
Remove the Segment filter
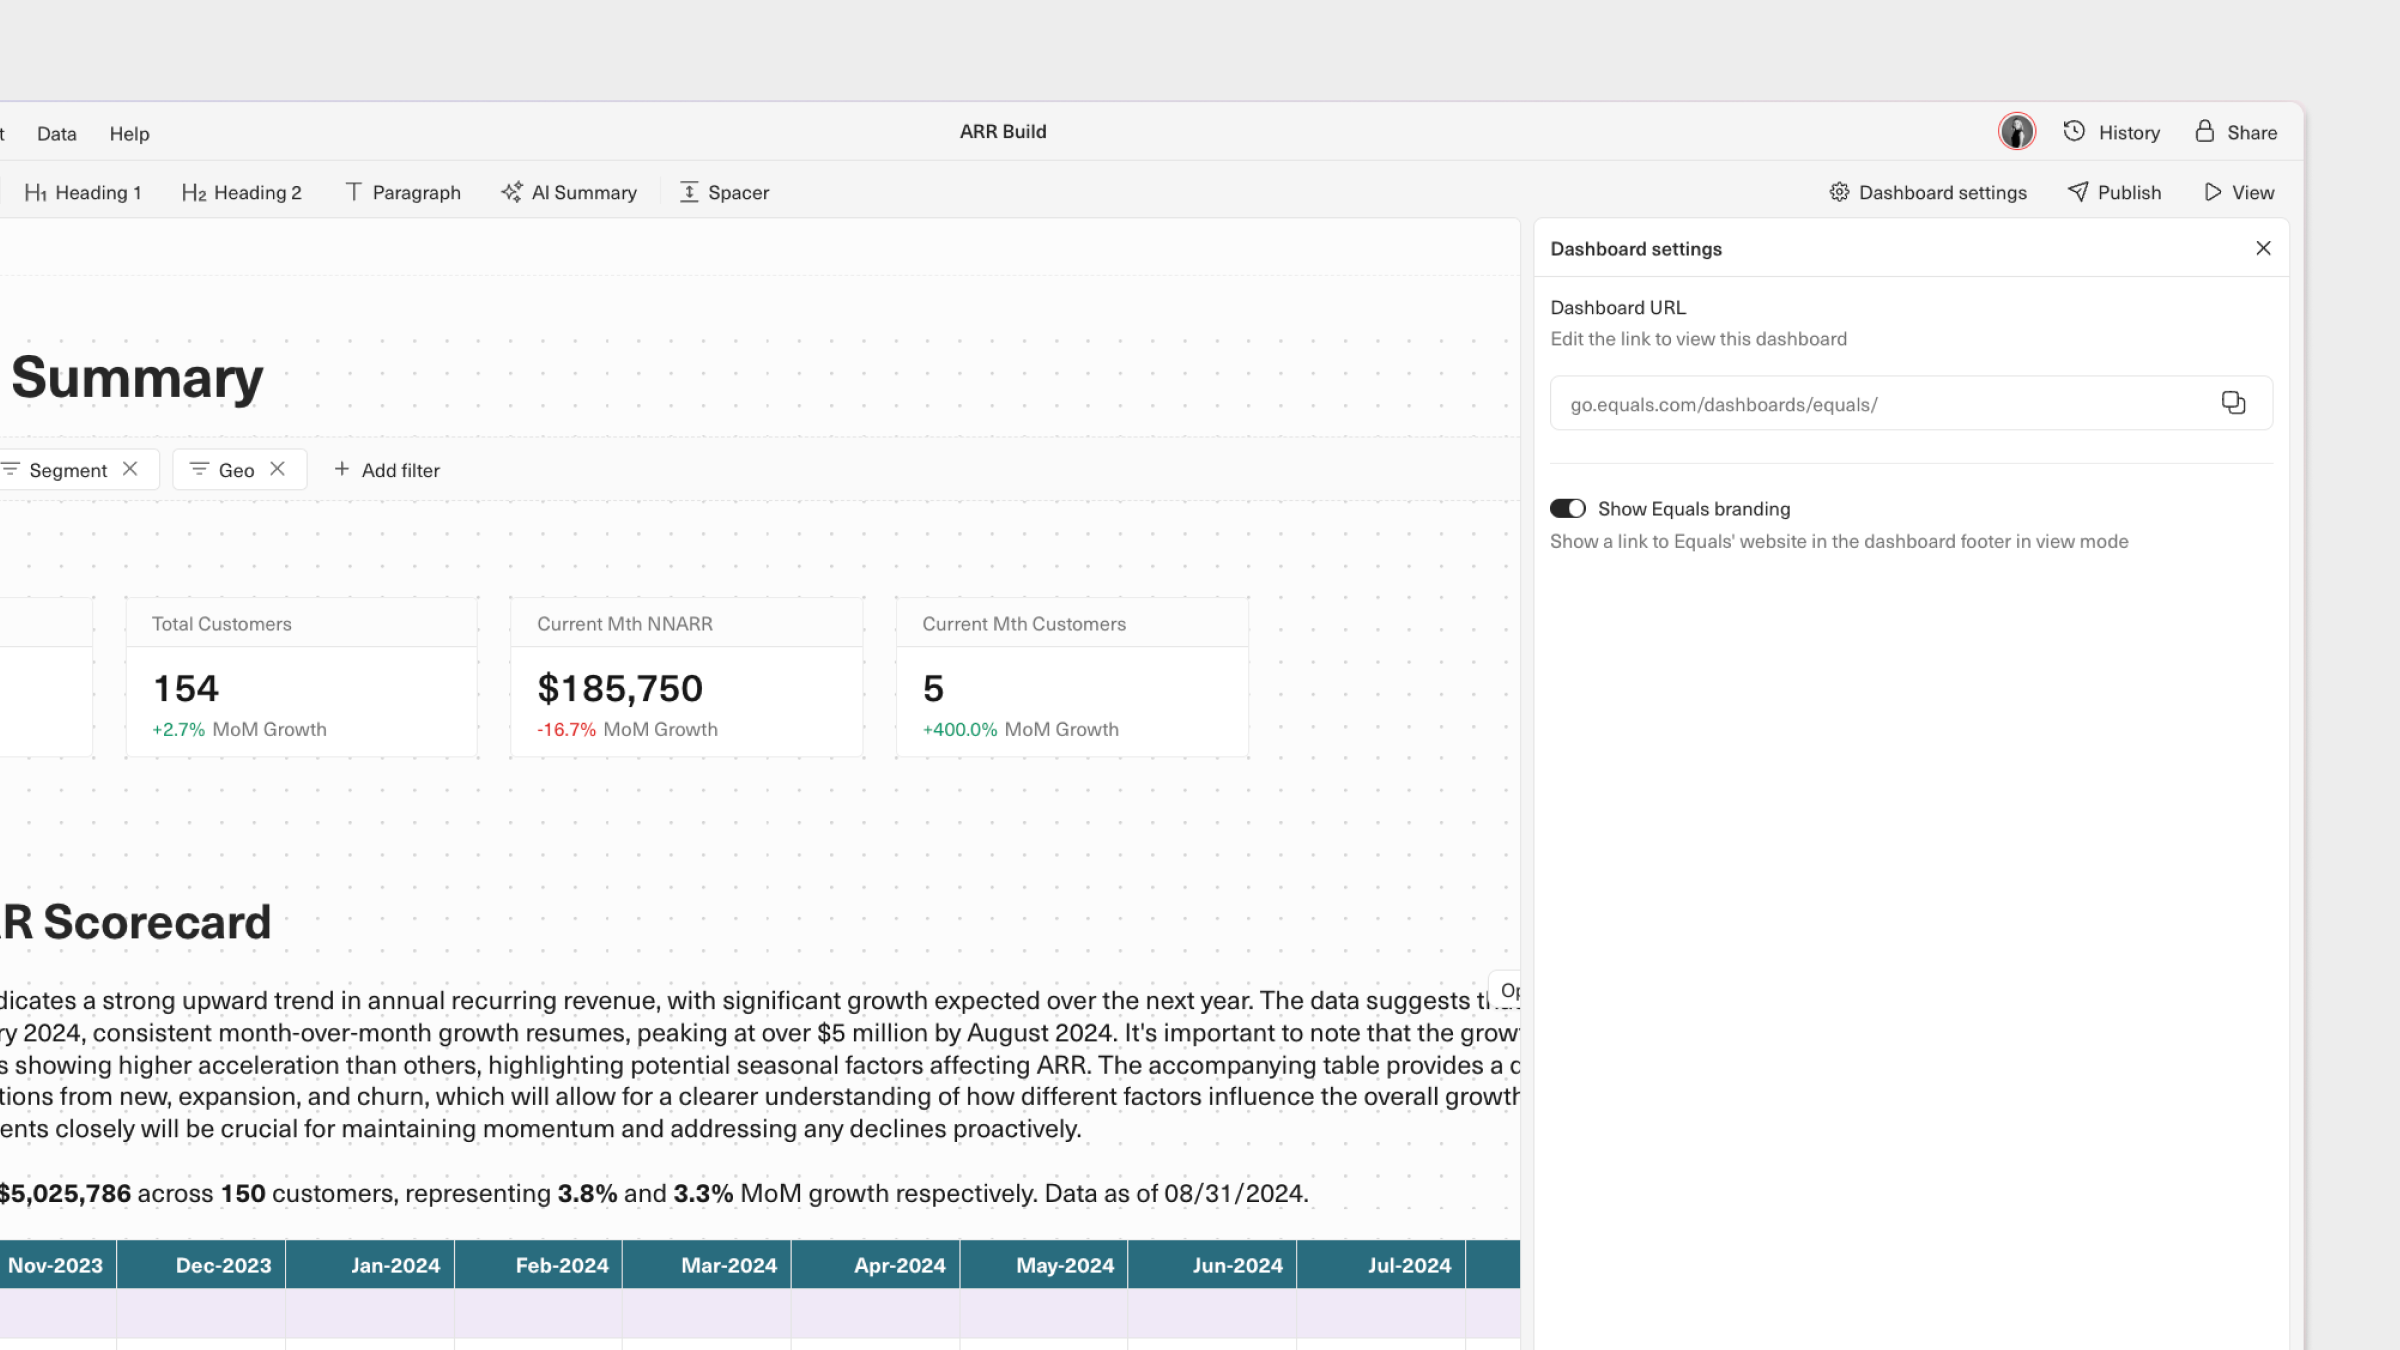130,469
